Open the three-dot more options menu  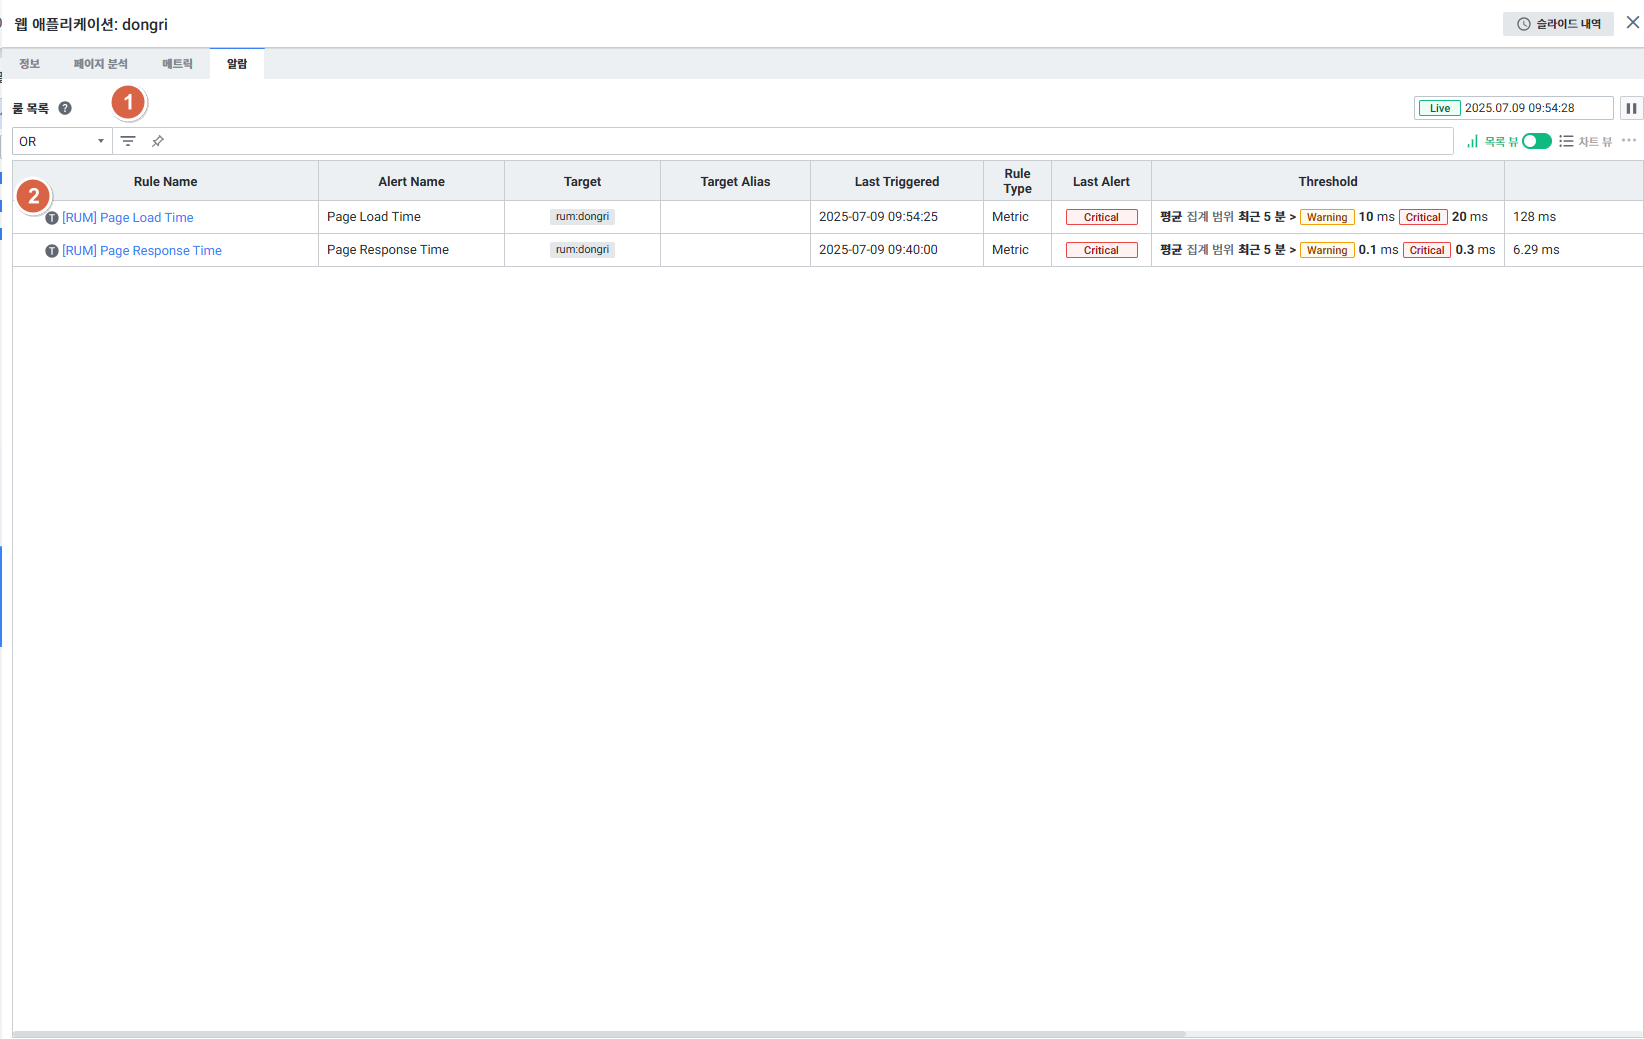coord(1629,141)
